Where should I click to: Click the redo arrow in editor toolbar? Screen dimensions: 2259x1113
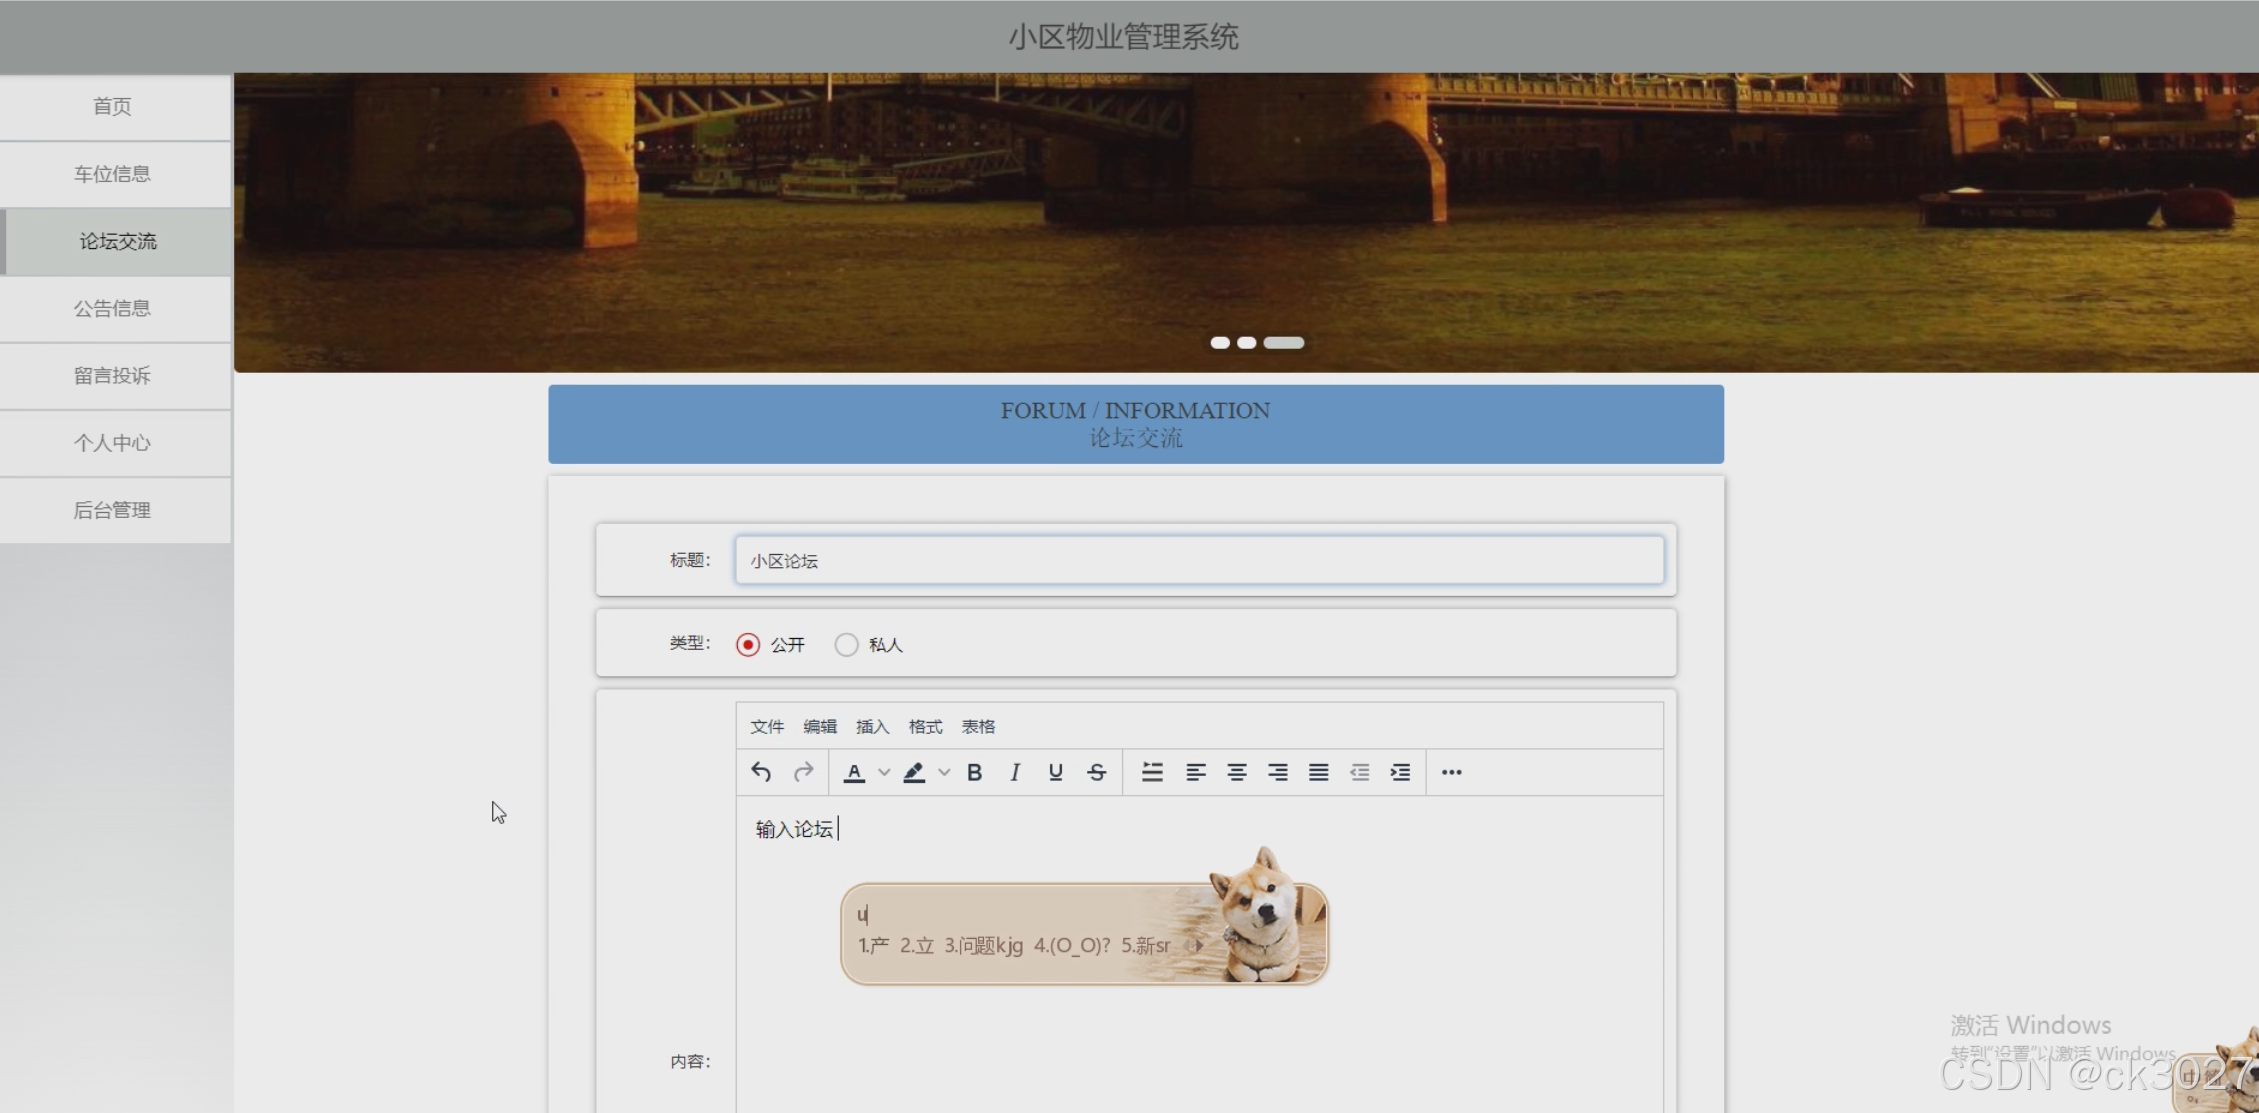803,772
